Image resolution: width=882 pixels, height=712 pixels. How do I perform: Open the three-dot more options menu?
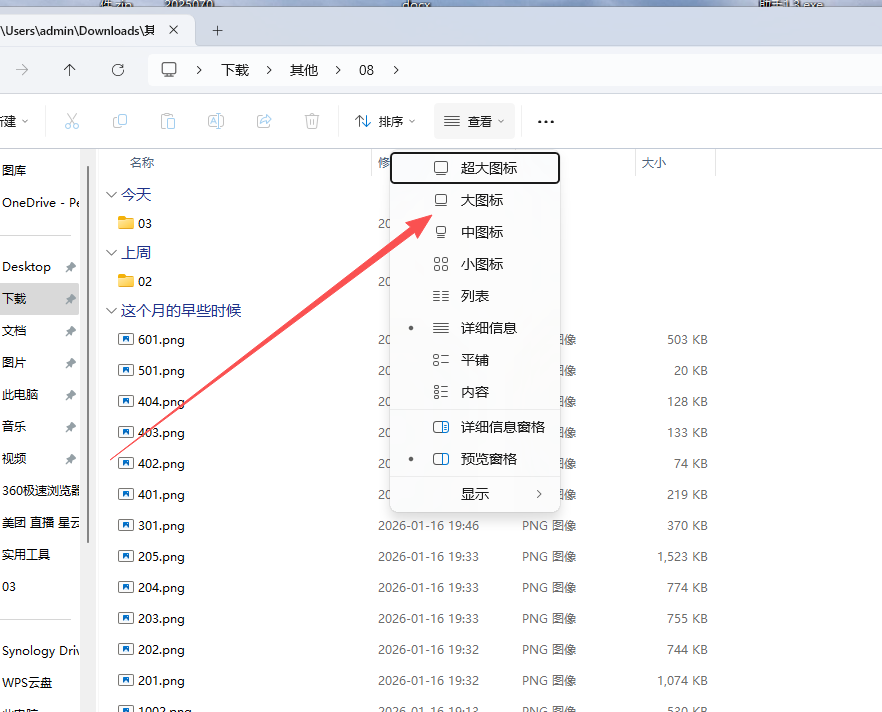coord(545,121)
